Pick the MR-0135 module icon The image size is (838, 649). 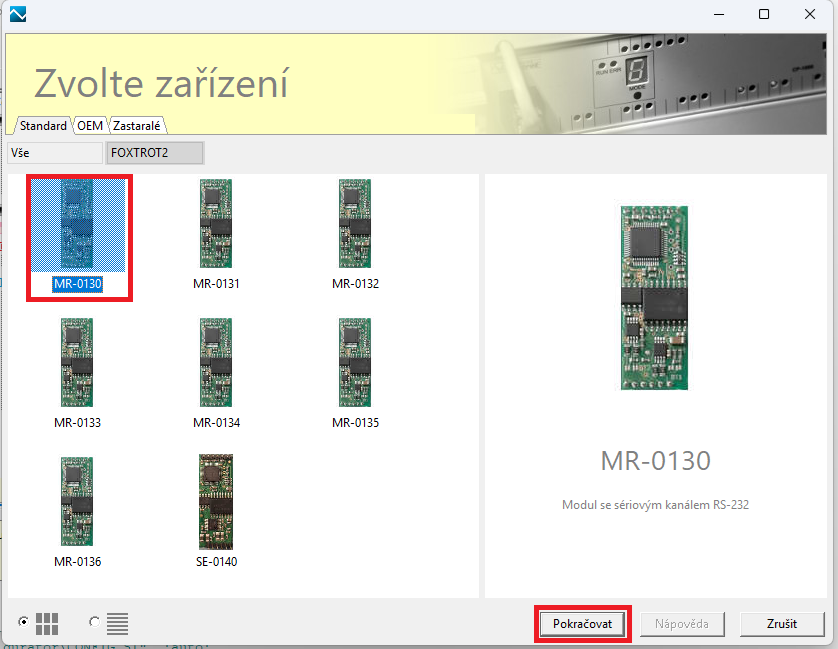pos(355,365)
